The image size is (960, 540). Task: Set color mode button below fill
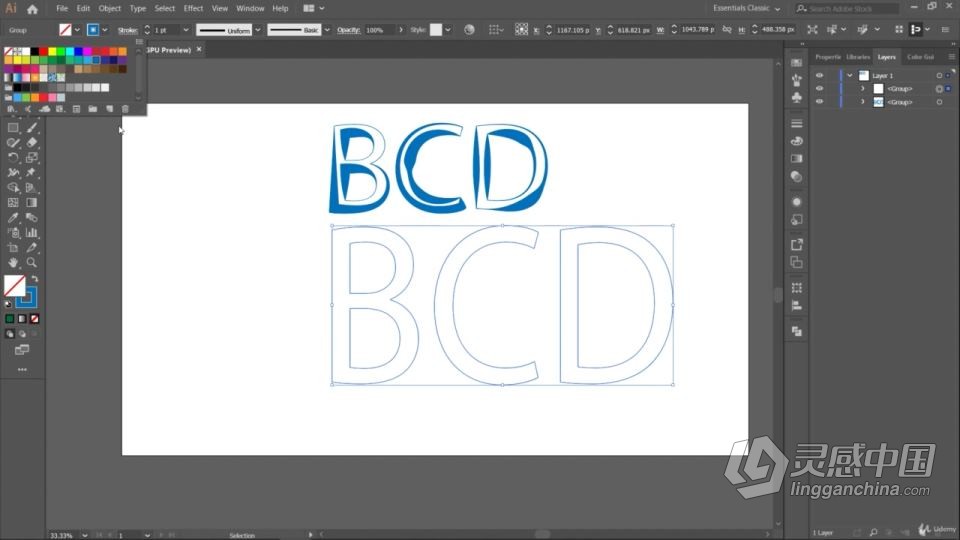click(10, 318)
